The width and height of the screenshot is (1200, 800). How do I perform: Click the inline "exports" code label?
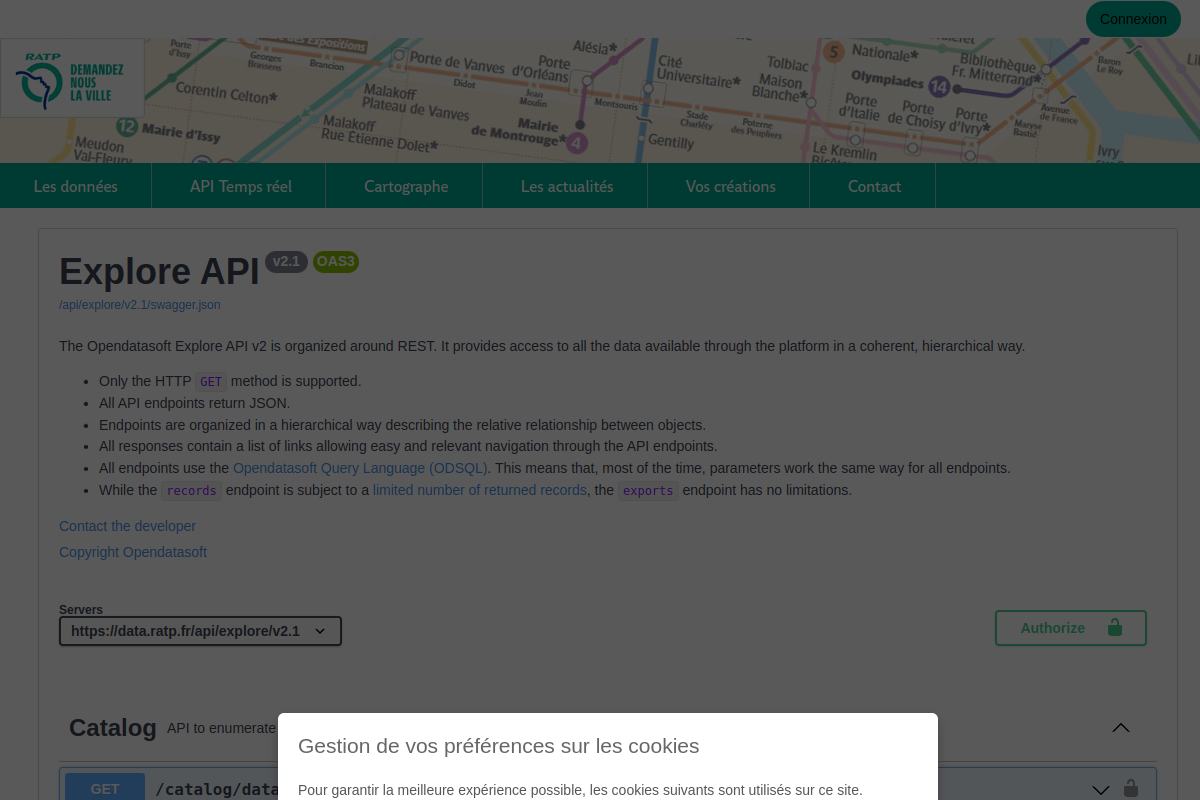click(648, 491)
